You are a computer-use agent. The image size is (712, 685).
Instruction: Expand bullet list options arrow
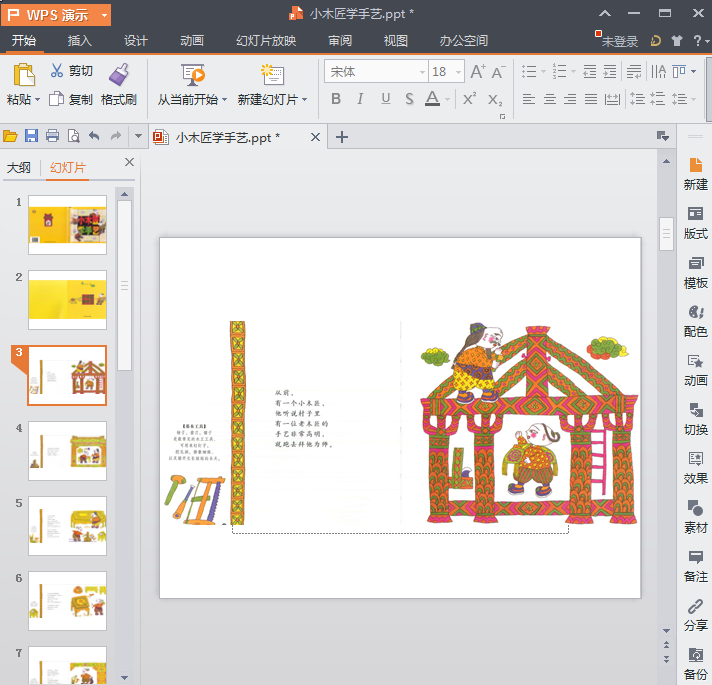pyautogui.click(x=543, y=72)
